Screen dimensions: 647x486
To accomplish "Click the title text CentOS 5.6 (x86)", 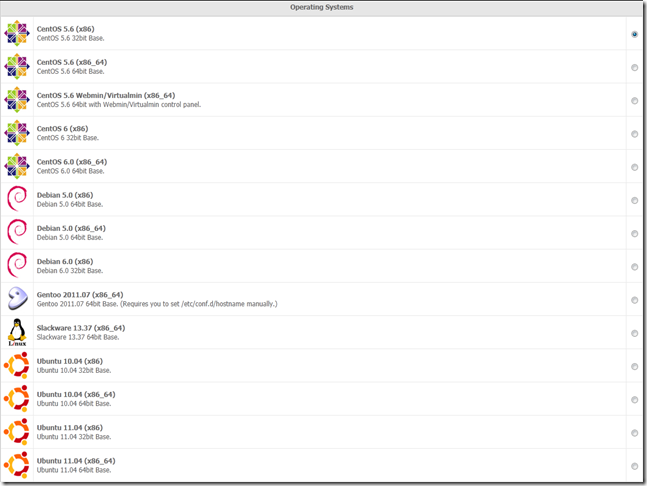I will (66, 29).
